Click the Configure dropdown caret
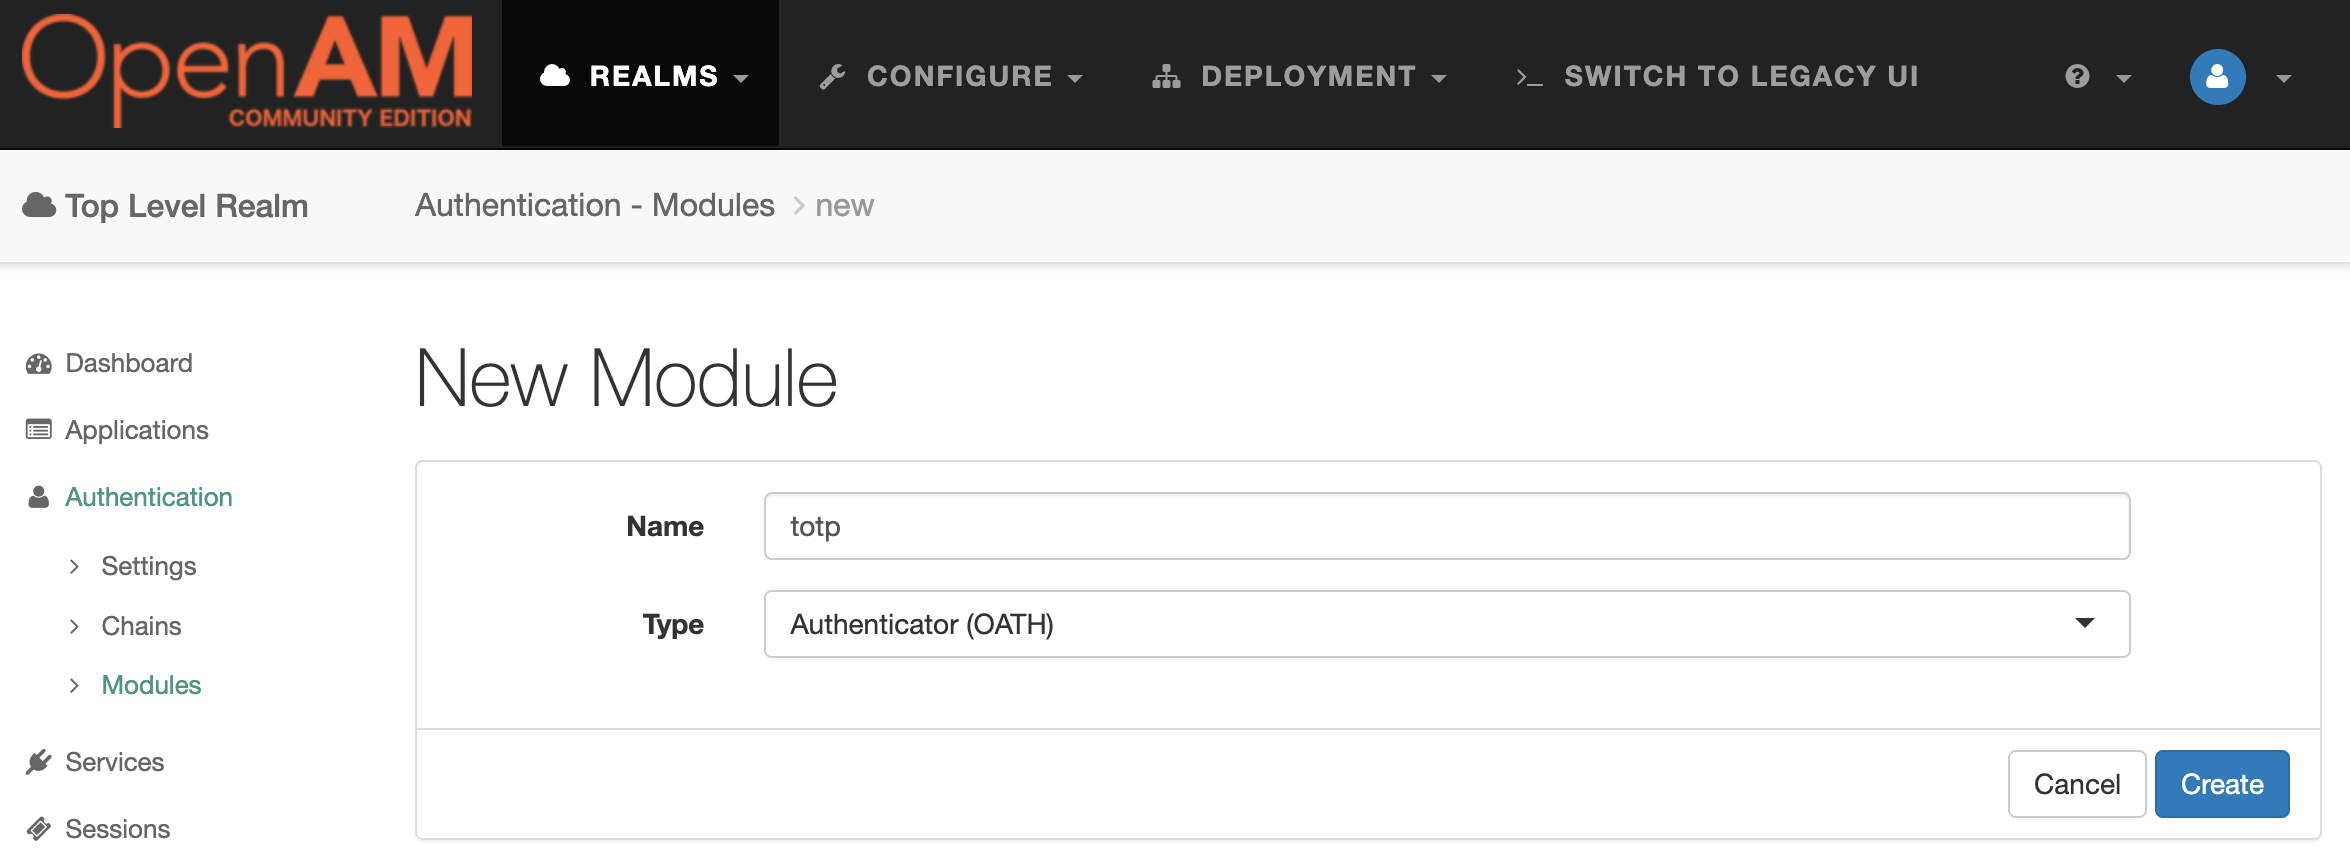Viewport: 2350px width, 862px height. click(x=1075, y=78)
